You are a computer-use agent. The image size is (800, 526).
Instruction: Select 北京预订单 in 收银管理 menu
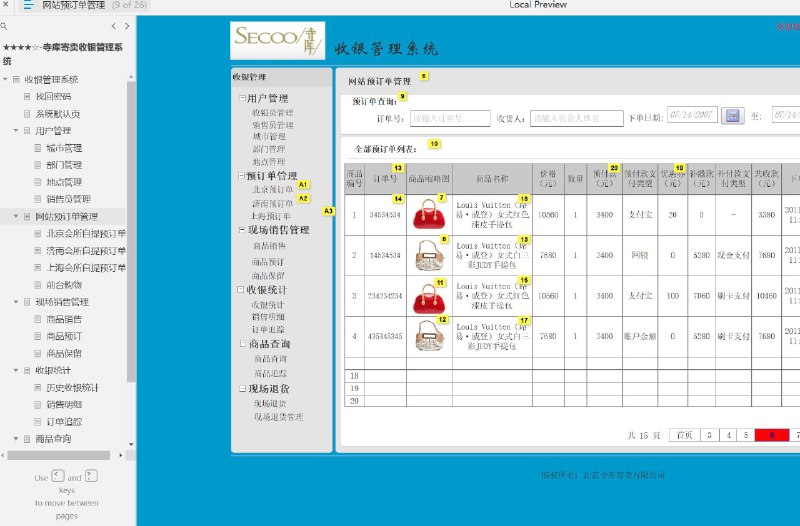click(272, 190)
